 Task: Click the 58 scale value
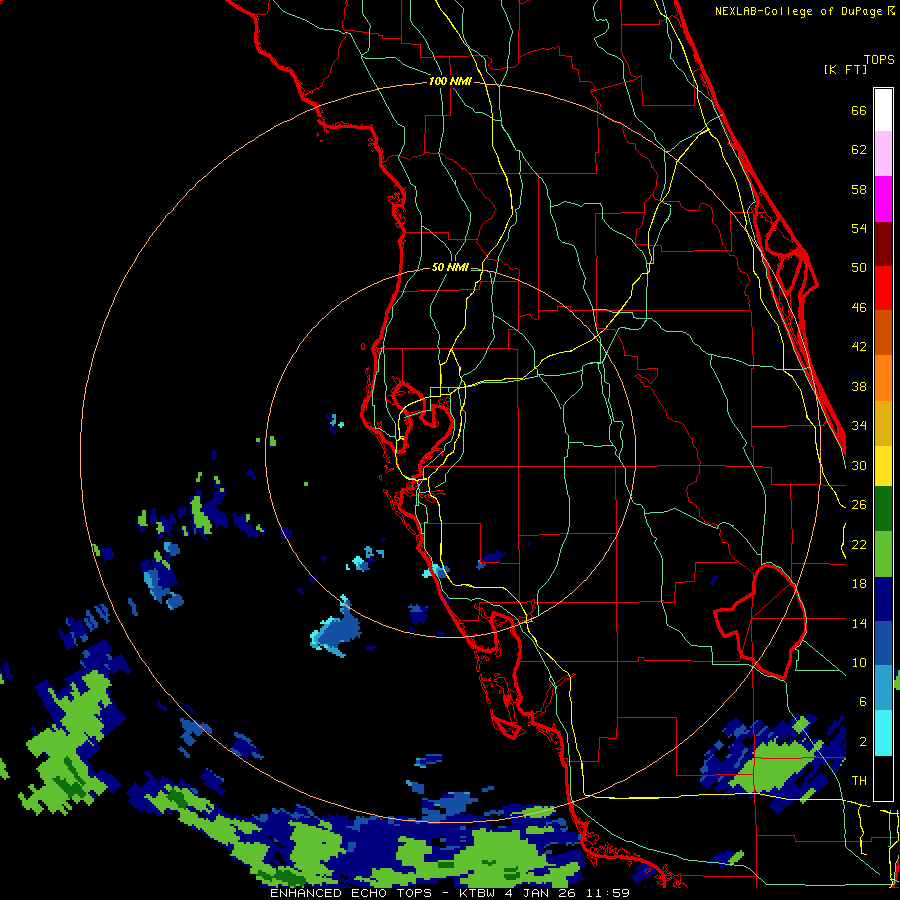pyautogui.click(x=859, y=190)
